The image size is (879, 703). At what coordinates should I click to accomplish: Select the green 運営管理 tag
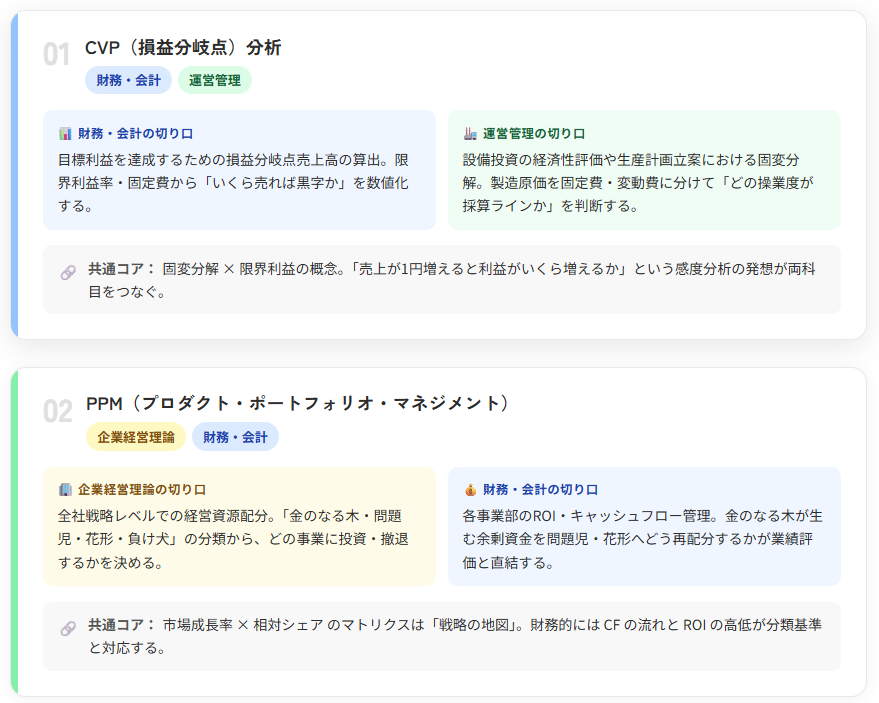tap(214, 80)
